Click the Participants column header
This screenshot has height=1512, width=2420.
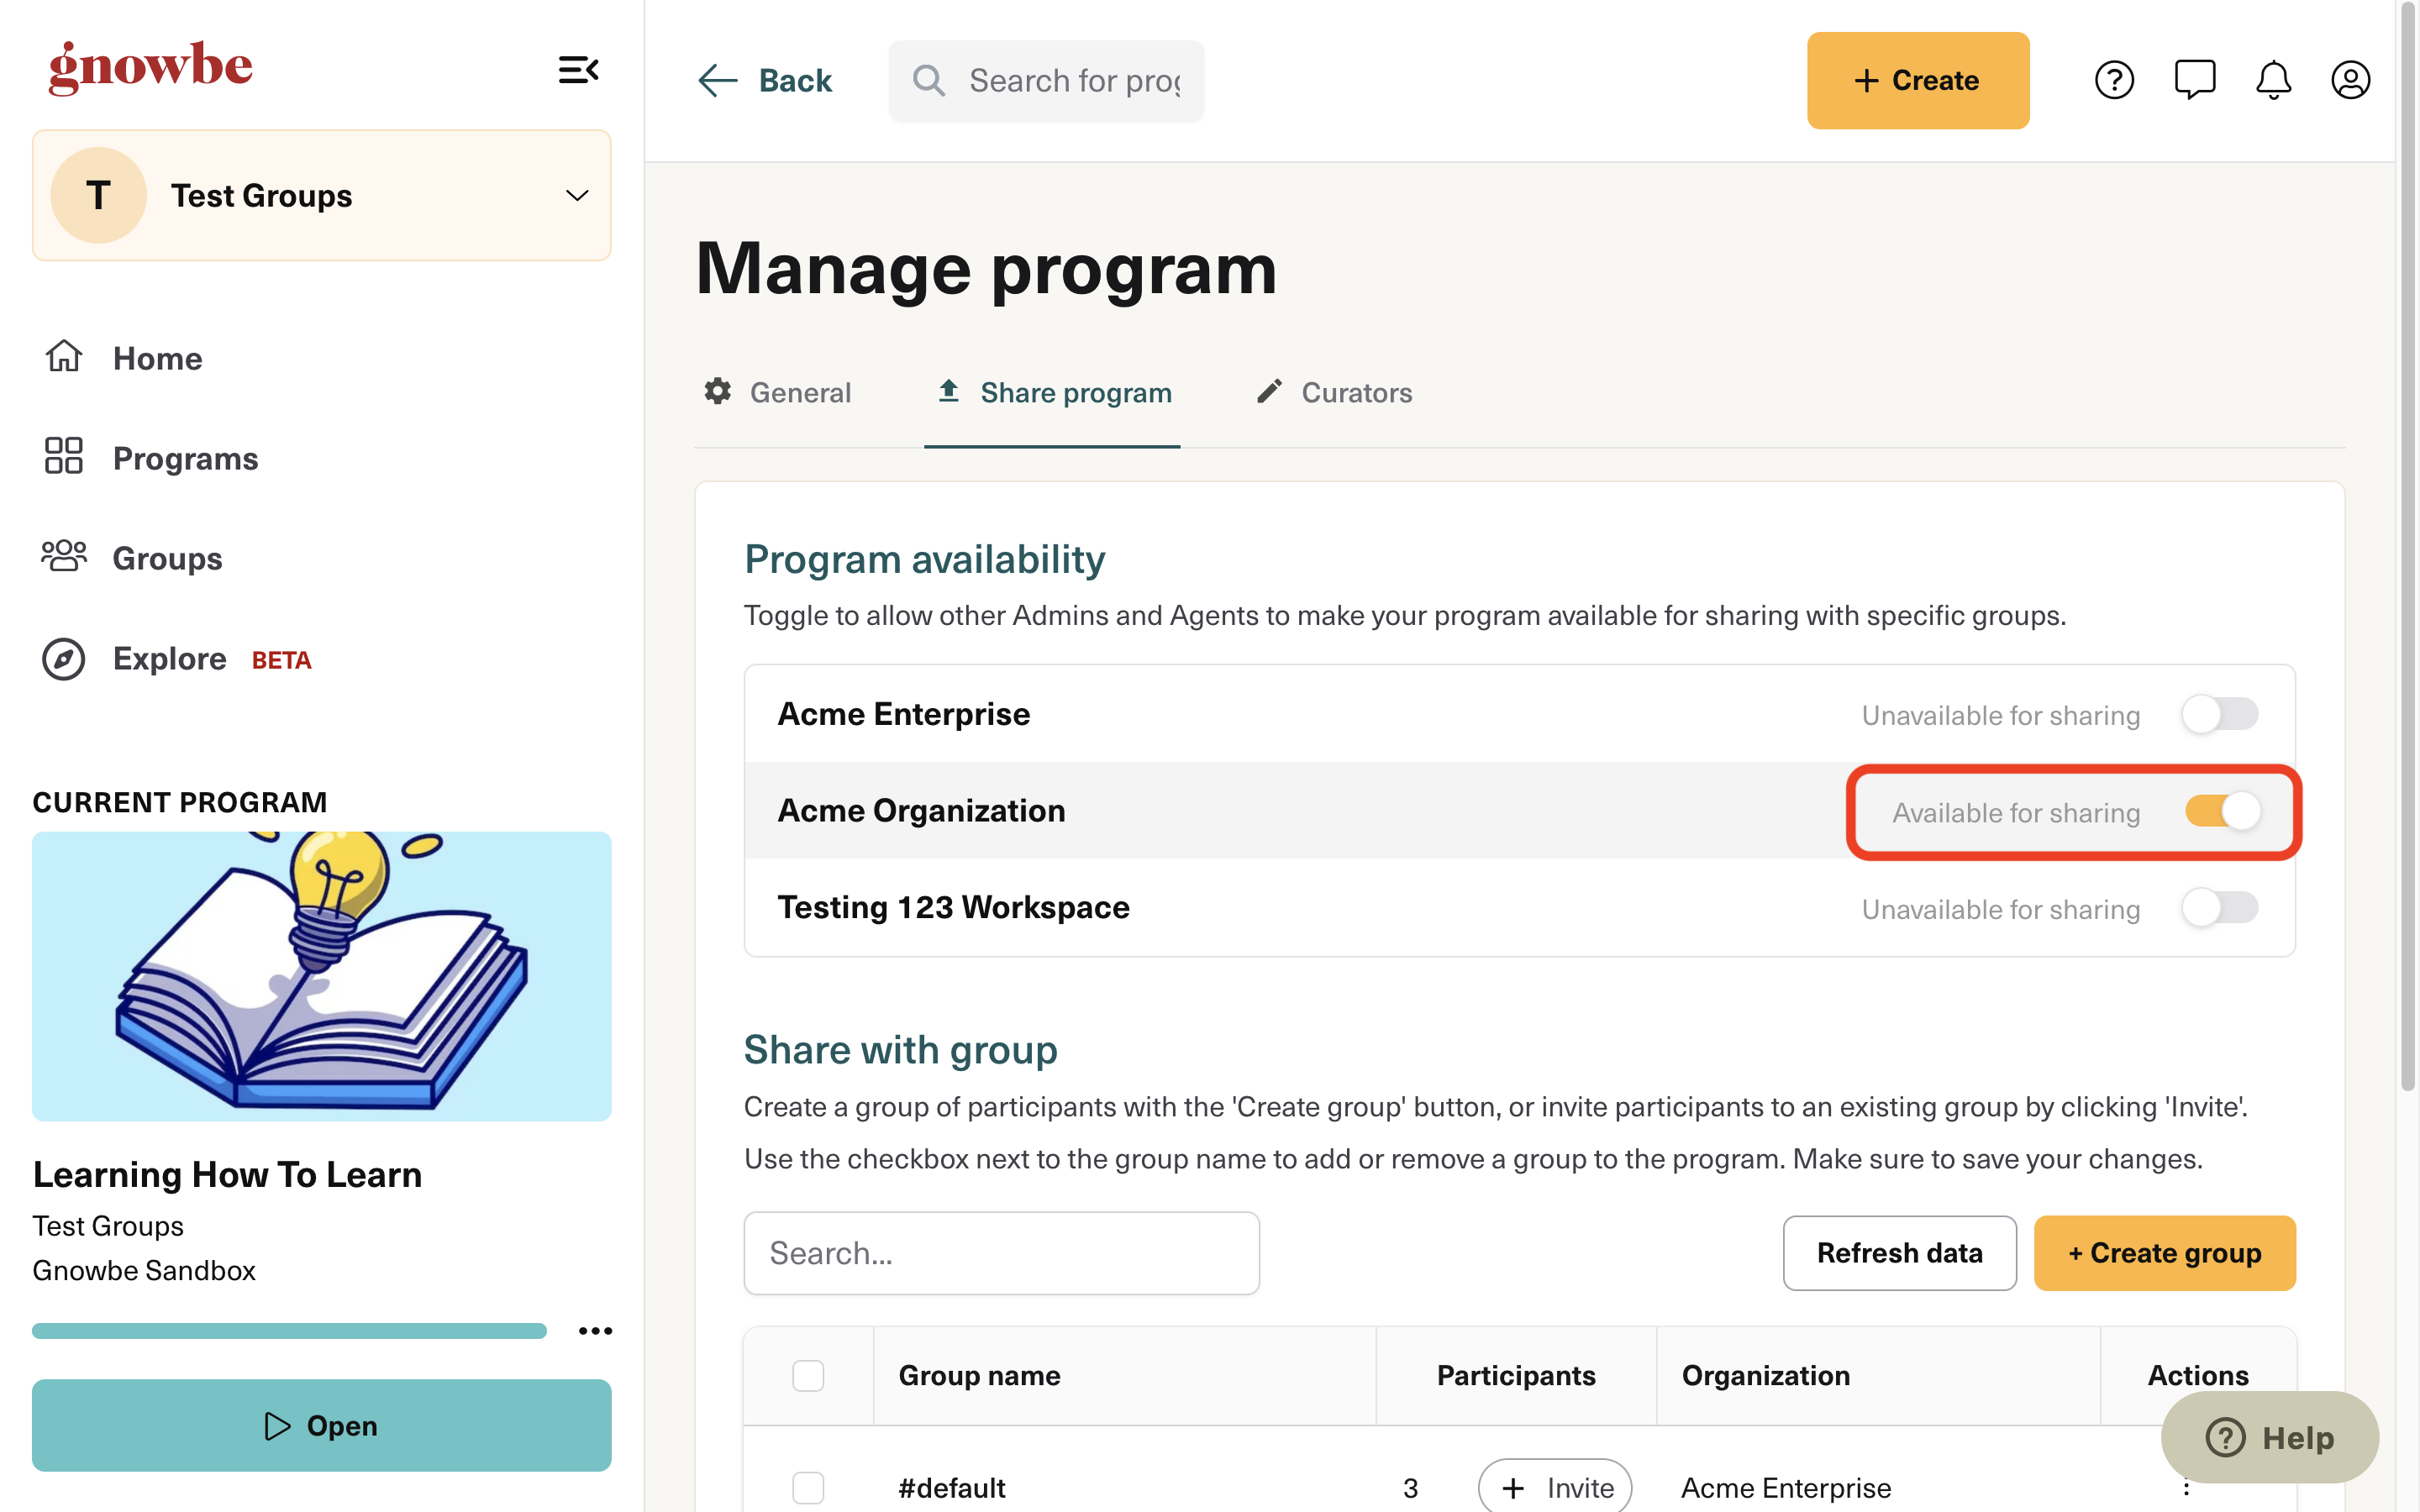(1515, 1375)
